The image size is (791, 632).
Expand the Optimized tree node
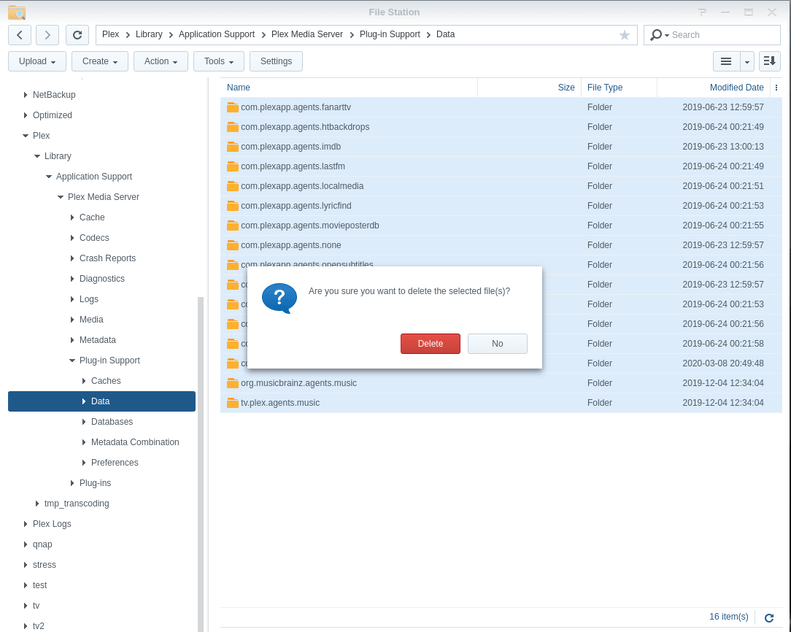[x=25, y=115]
